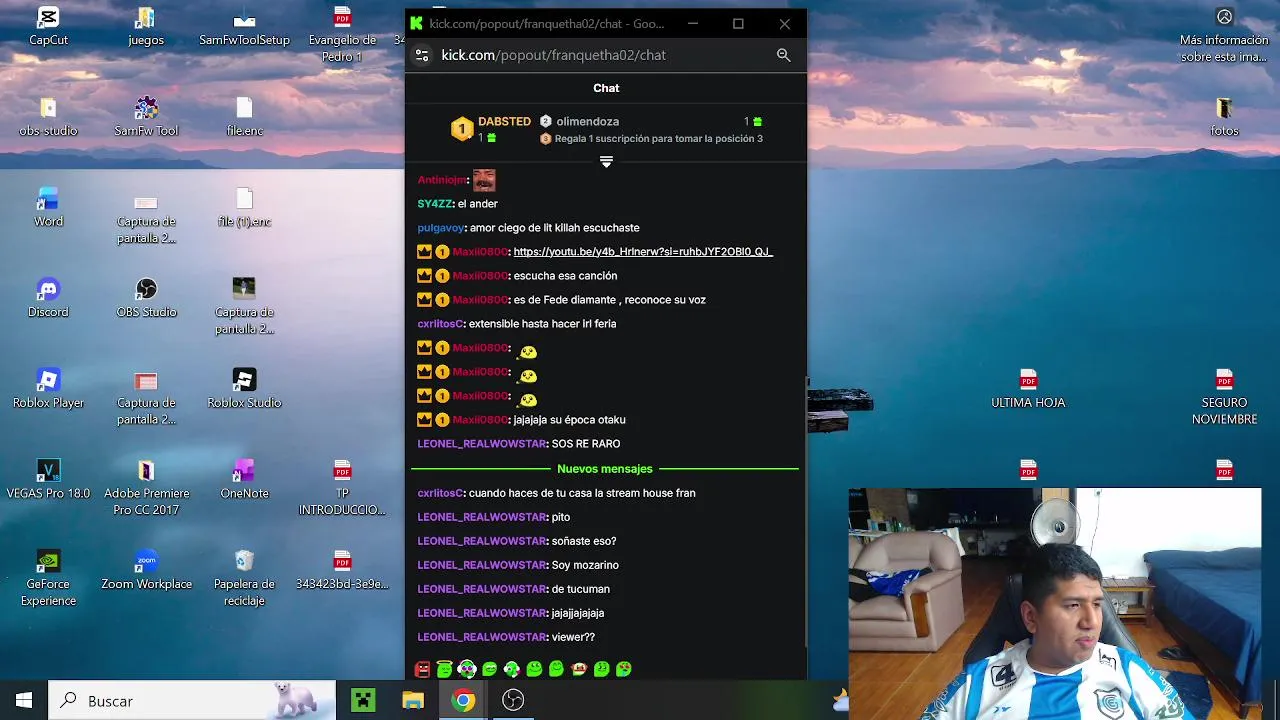Open the OneNote desktop shortcut
The width and height of the screenshot is (1280, 720).
pyautogui.click(x=244, y=479)
